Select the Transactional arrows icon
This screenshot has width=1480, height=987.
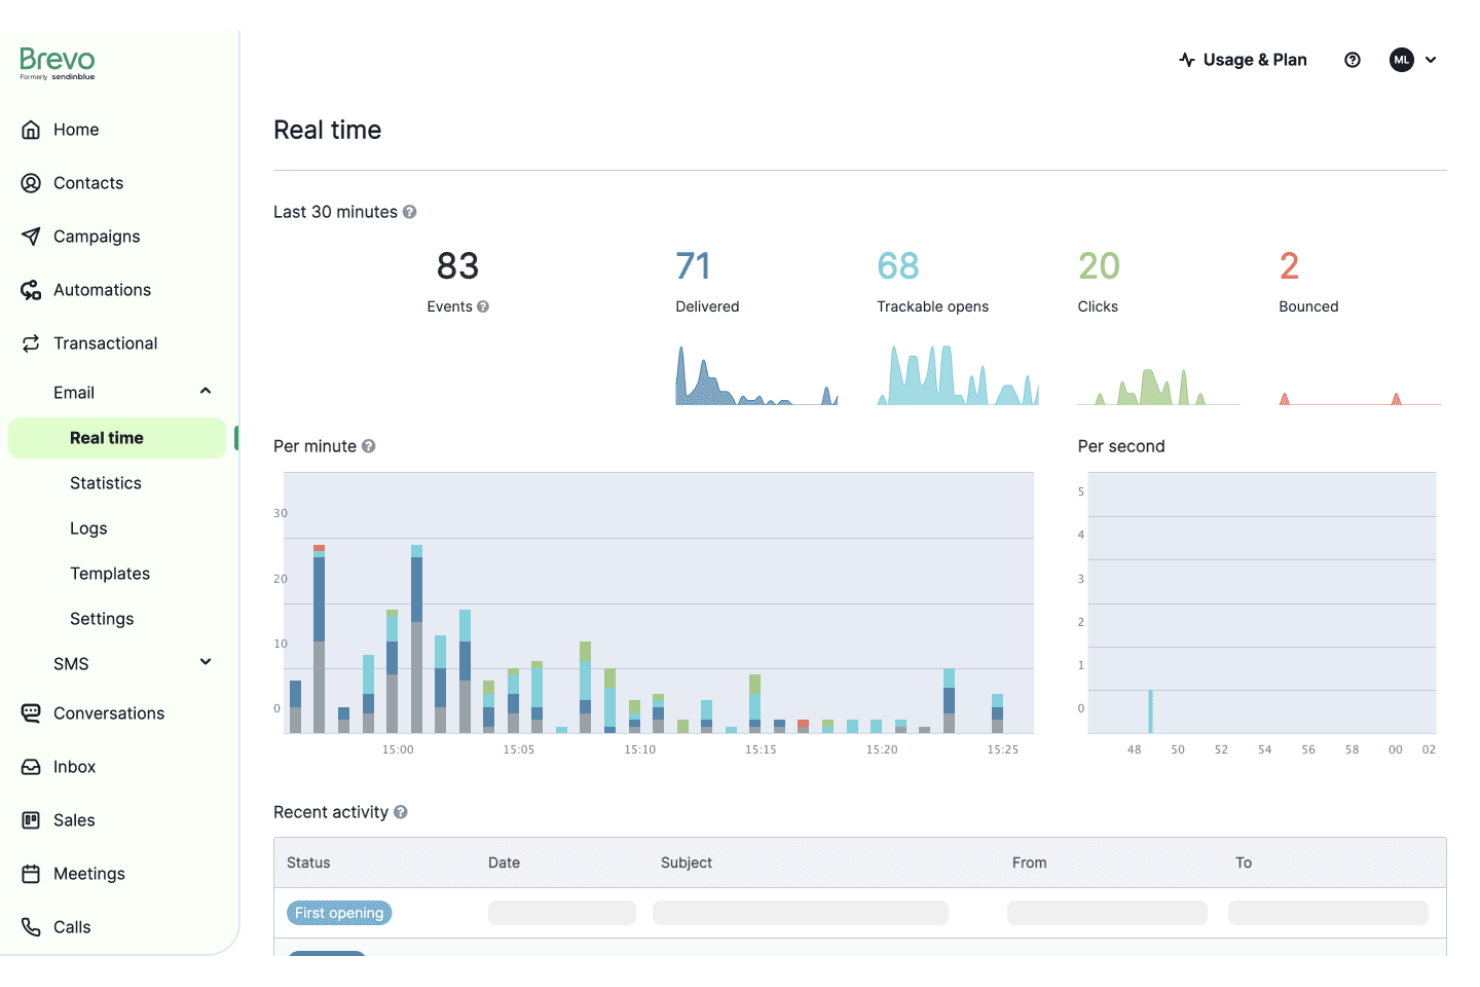pyautogui.click(x=31, y=343)
